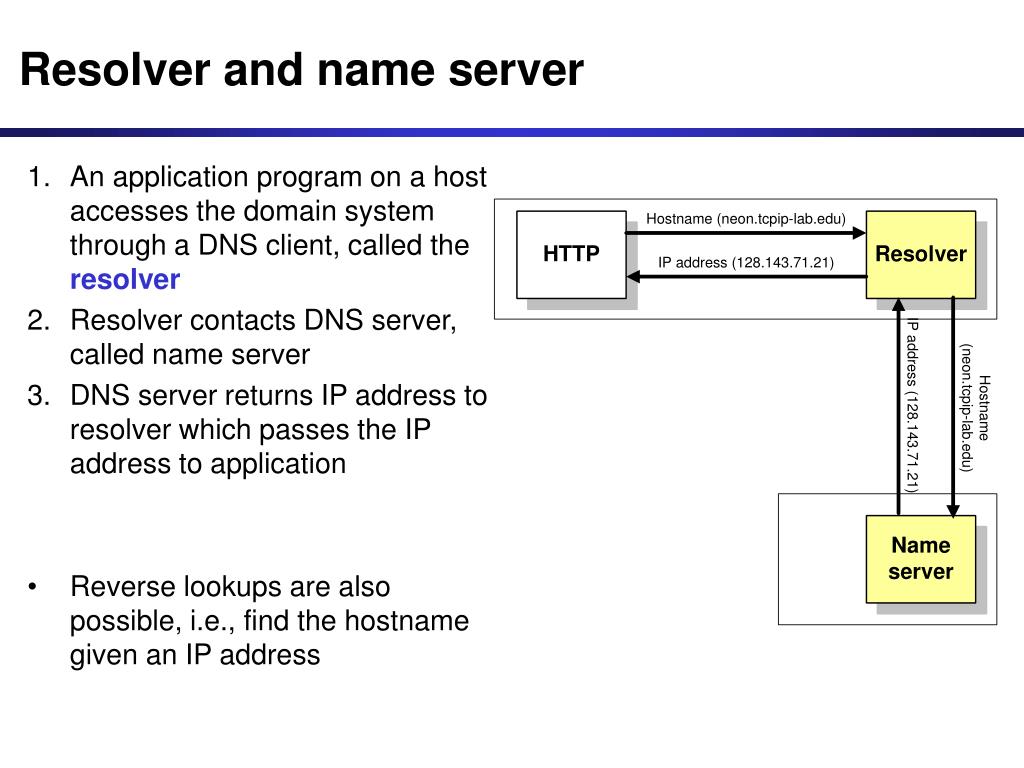
Task: Select the blue word 'resolver' in item 1
Action: 125,280
